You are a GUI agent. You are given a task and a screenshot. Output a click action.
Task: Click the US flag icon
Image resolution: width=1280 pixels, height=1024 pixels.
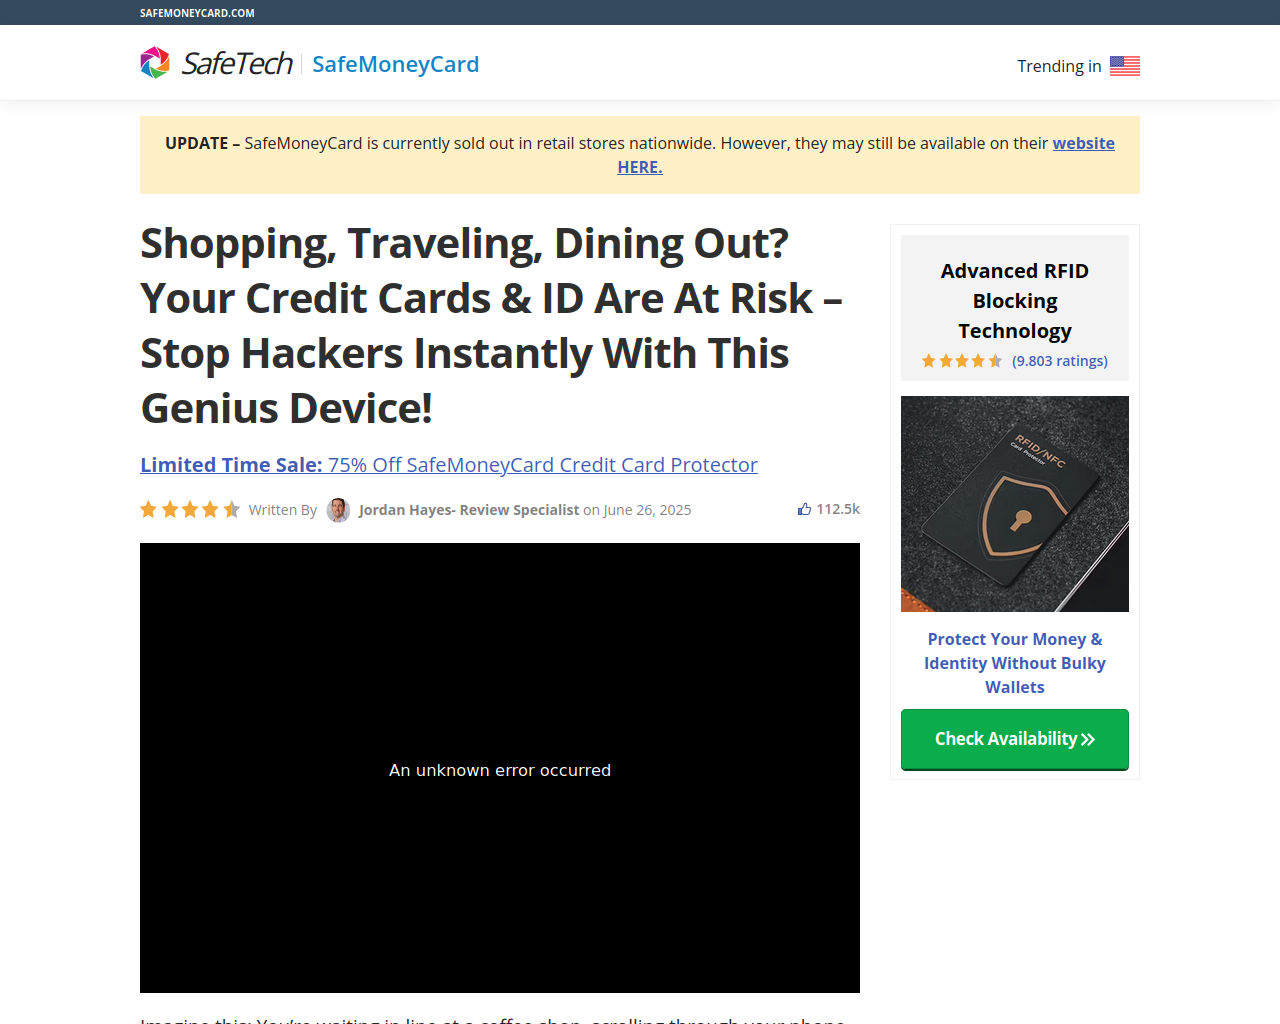click(1125, 66)
